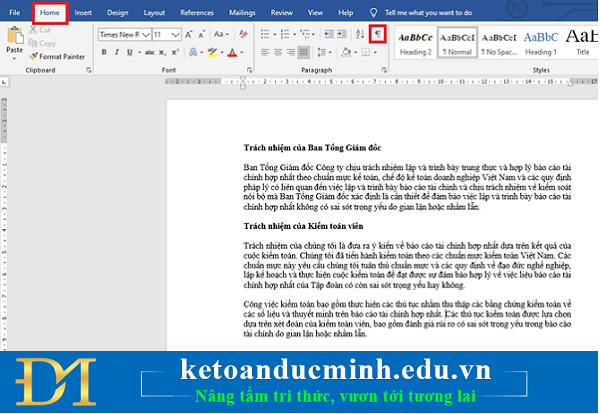Screen dimensions: 600x414
Task: Expand bullets library dropdown arrow
Action: tap(275, 34)
